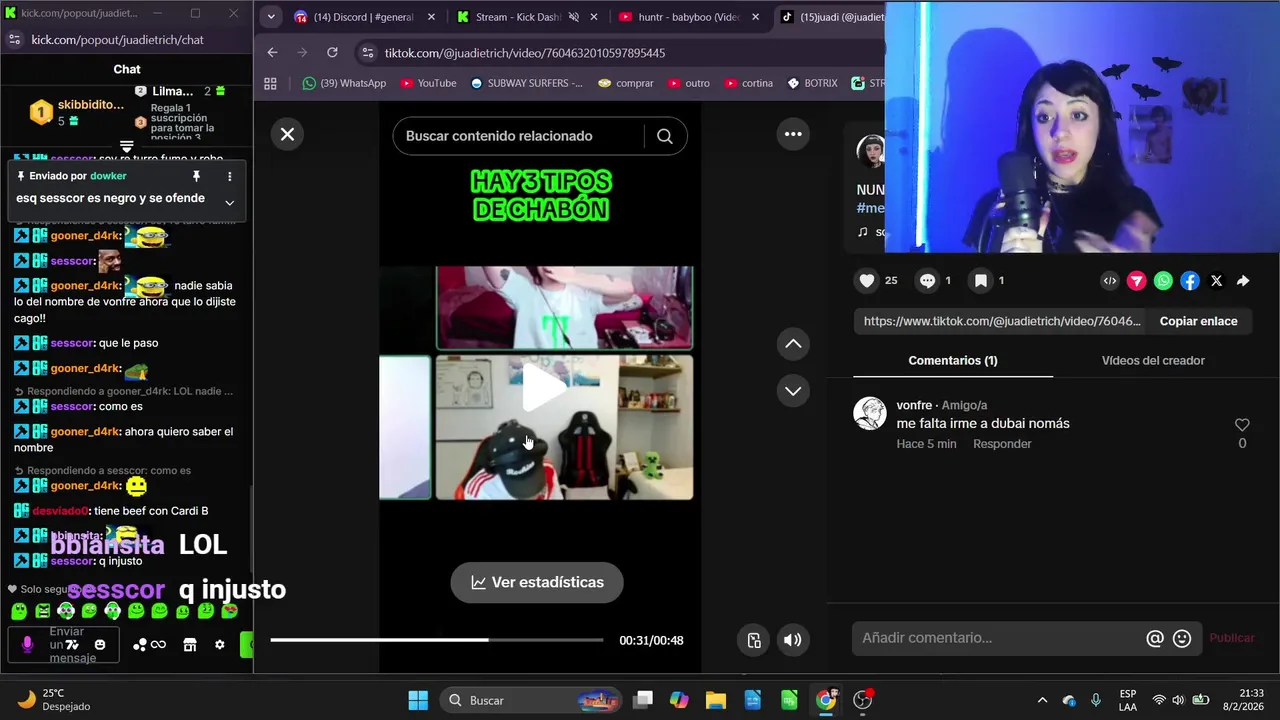Screen dimensions: 1280x720
Task: Insert a mention with the @ icon
Action: [1154, 638]
